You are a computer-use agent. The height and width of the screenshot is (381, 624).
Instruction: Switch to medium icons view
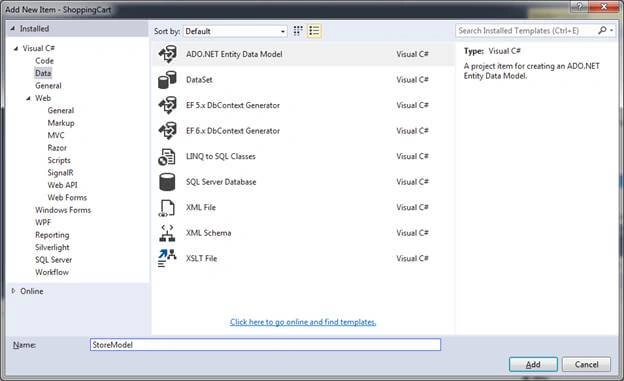click(x=298, y=31)
